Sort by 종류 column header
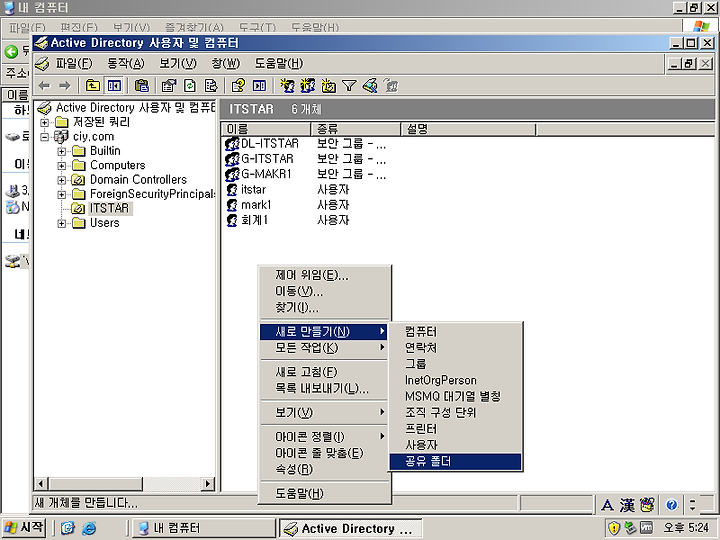Image resolution: width=720 pixels, height=540 pixels. click(356, 129)
